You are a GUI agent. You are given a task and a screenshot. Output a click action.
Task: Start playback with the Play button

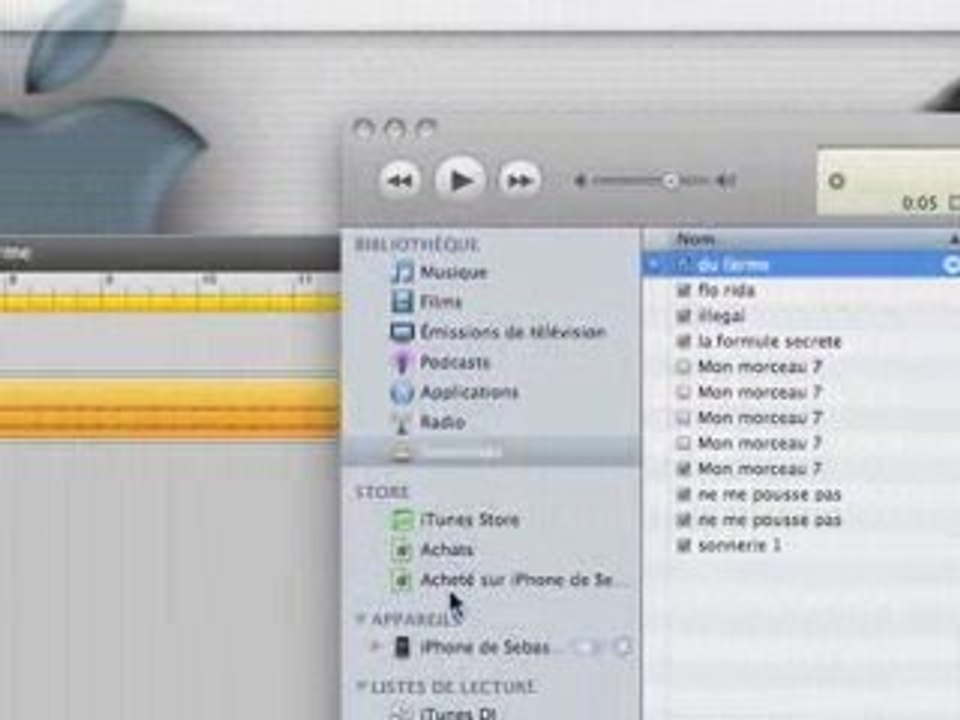click(460, 180)
